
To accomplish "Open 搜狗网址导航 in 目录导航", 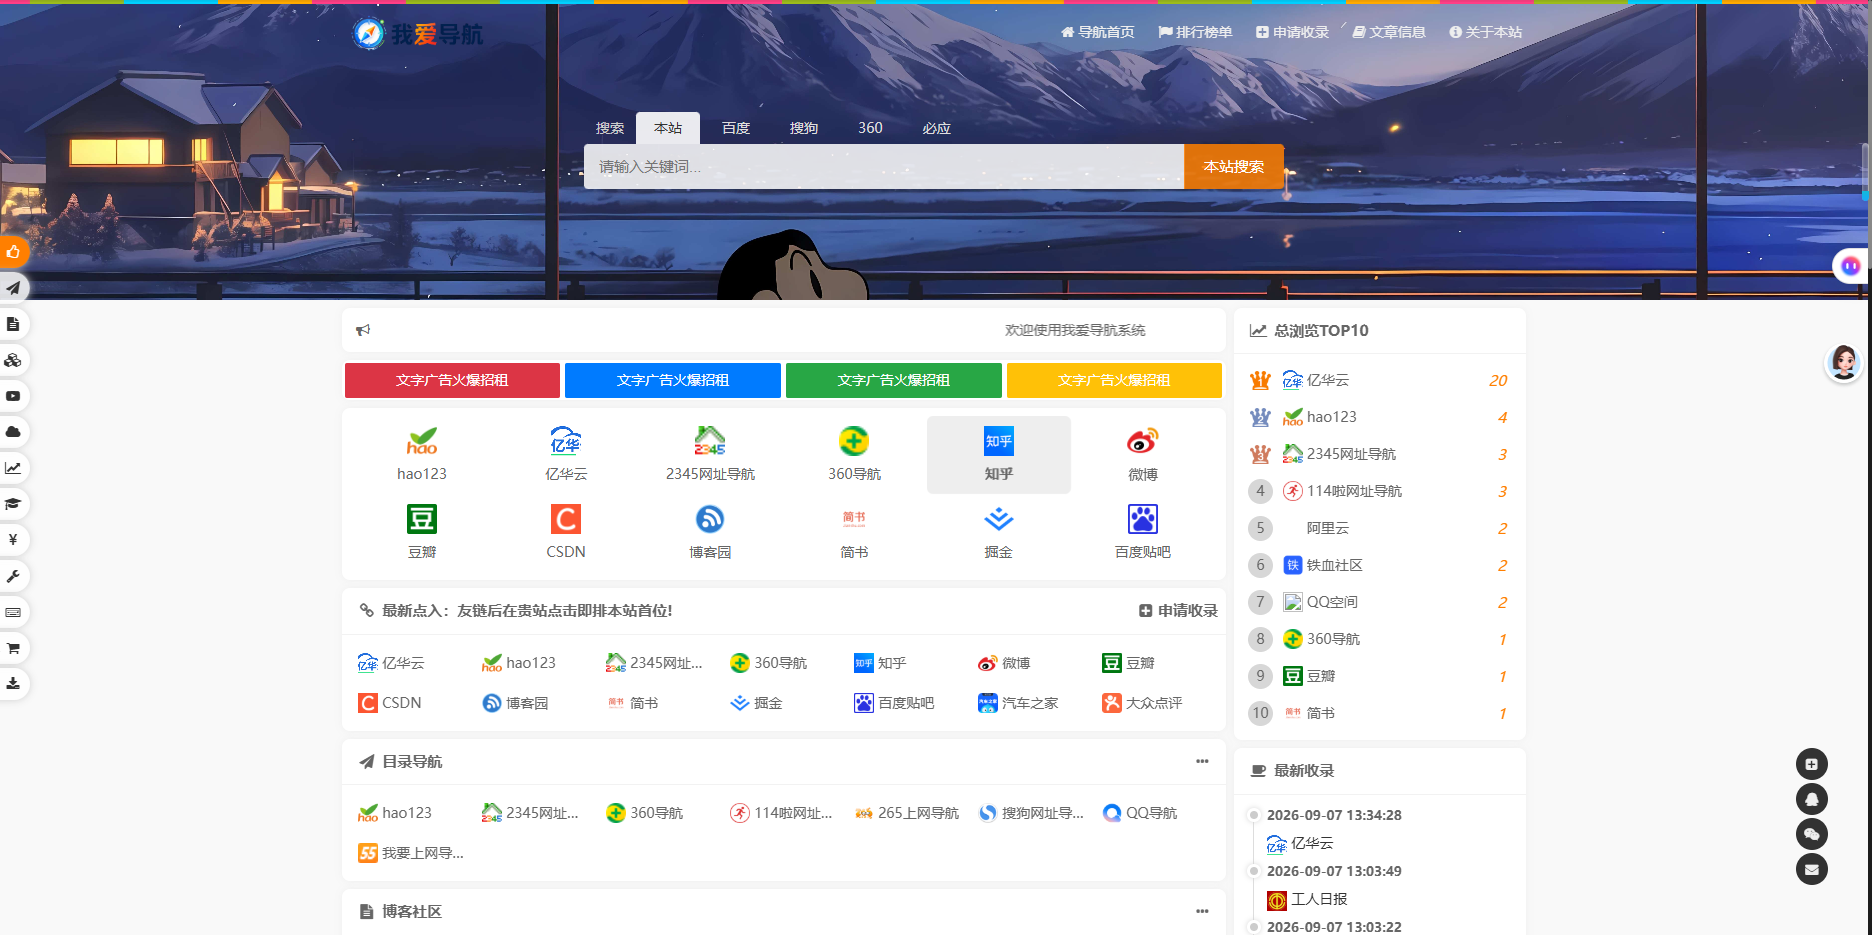I will 1031,813.
